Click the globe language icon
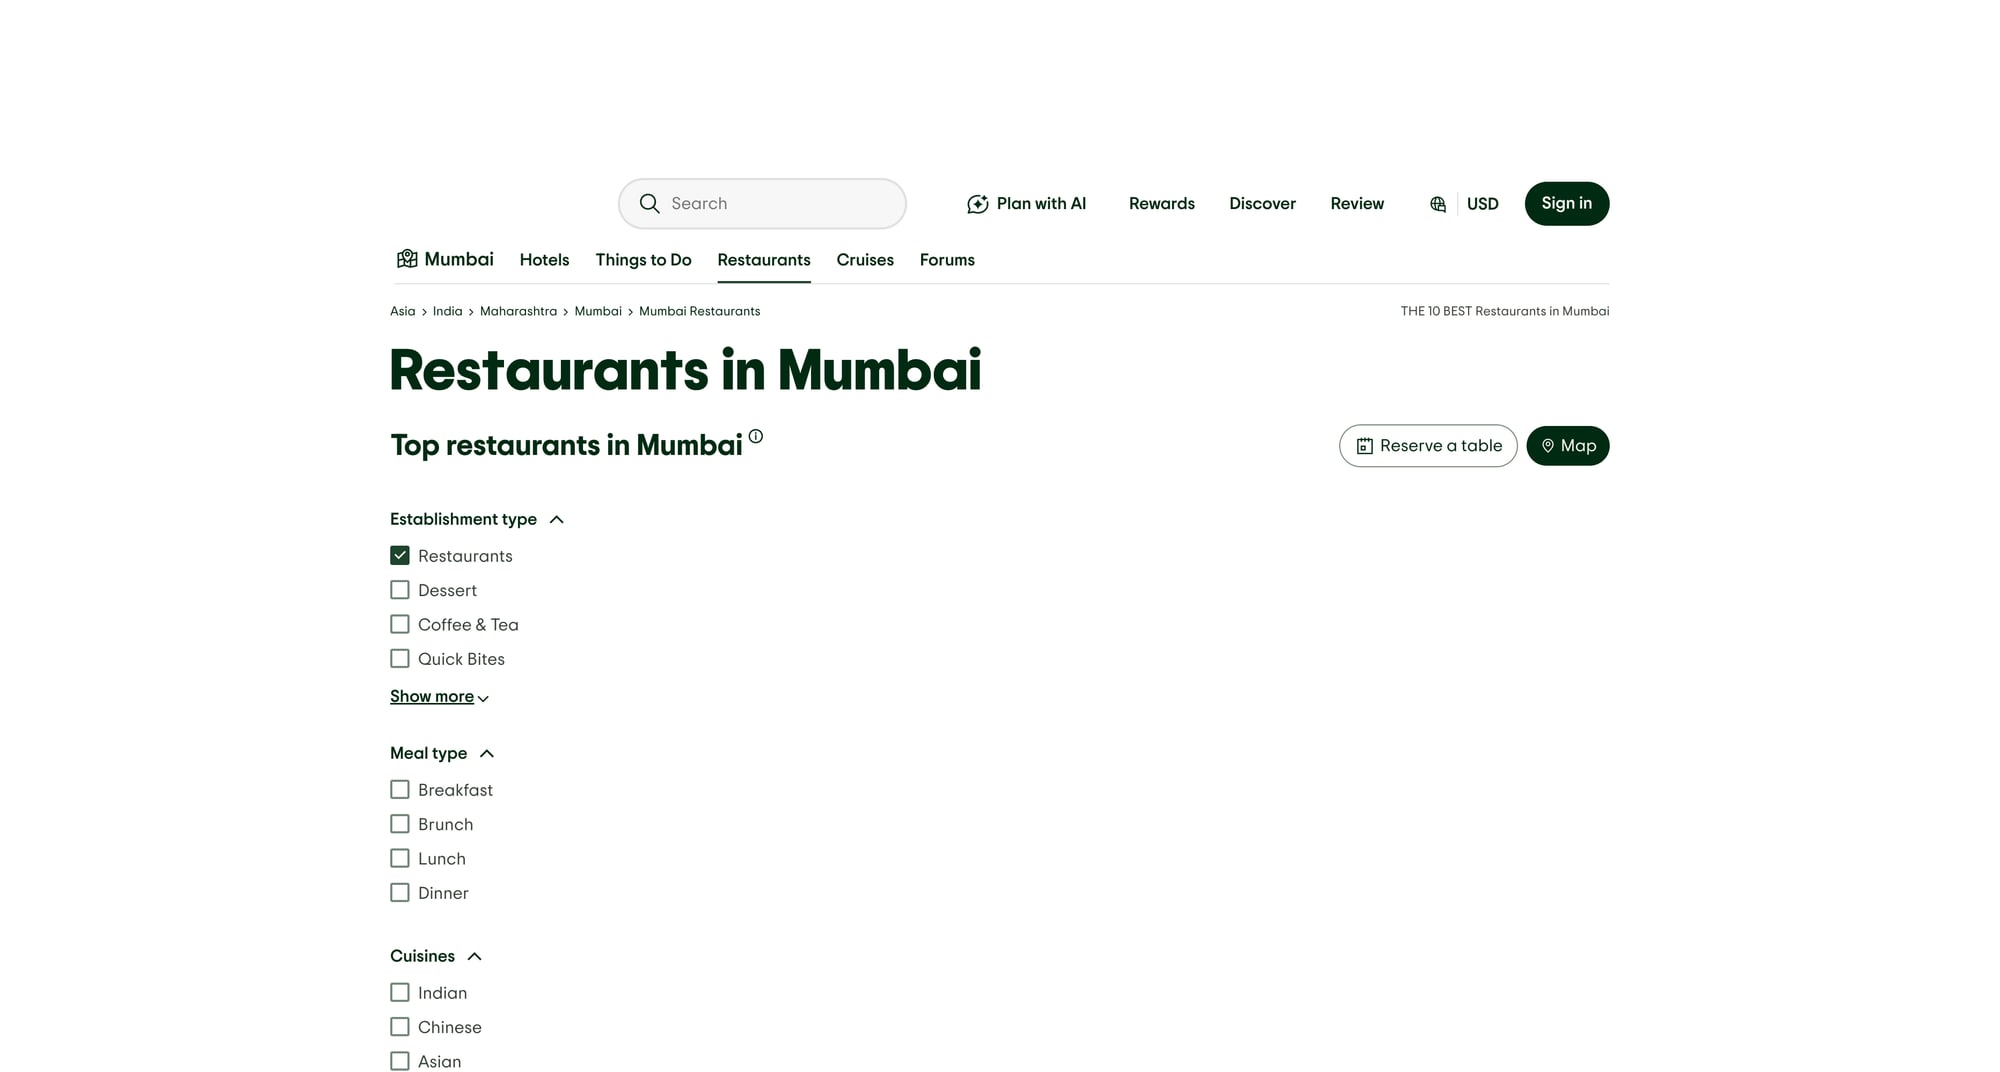This screenshot has width=2000, height=1072. pyautogui.click(x=1437, y=203)
